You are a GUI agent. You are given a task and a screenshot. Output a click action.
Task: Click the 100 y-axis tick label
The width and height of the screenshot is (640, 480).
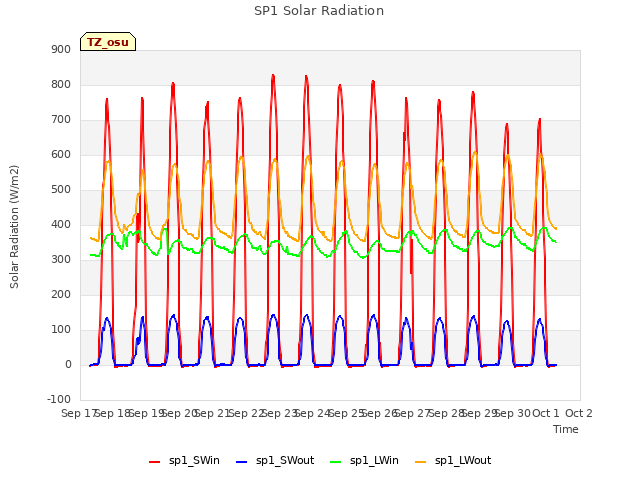pos(61,329)
